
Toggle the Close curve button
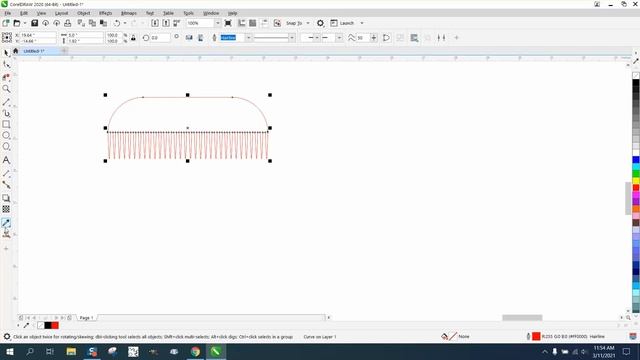(386, 38)
